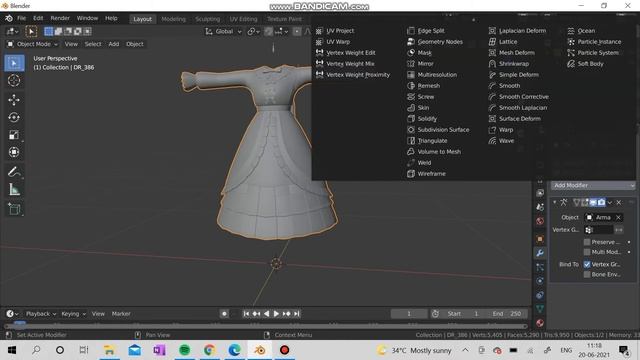Open the Playback dropdown

point(40,314)
